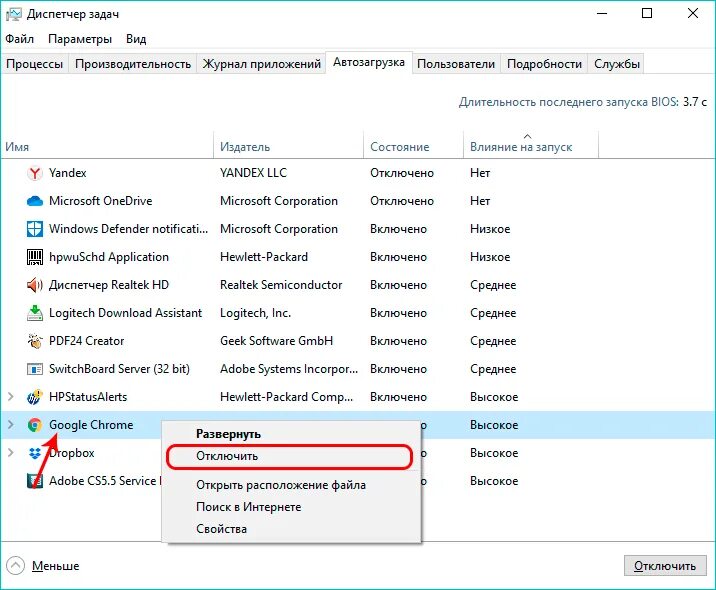716x590 pixels.
Task: Click Низкое impact in Windows Defender row
Action: point(490,229)
